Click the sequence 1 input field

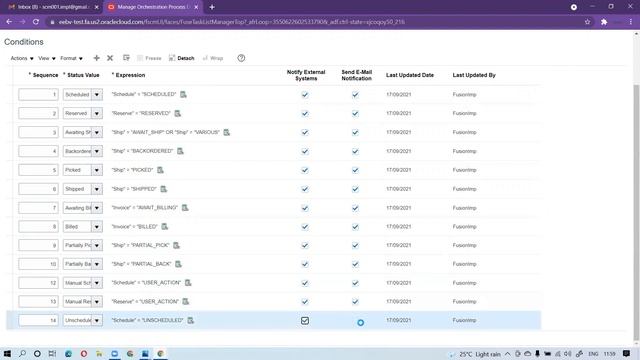38,95
